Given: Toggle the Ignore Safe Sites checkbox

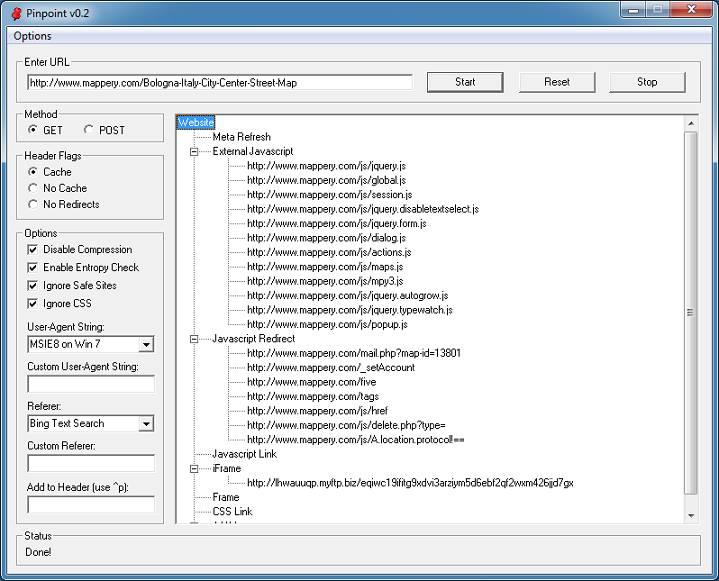Looking at the screenshot, I should 33,286.
